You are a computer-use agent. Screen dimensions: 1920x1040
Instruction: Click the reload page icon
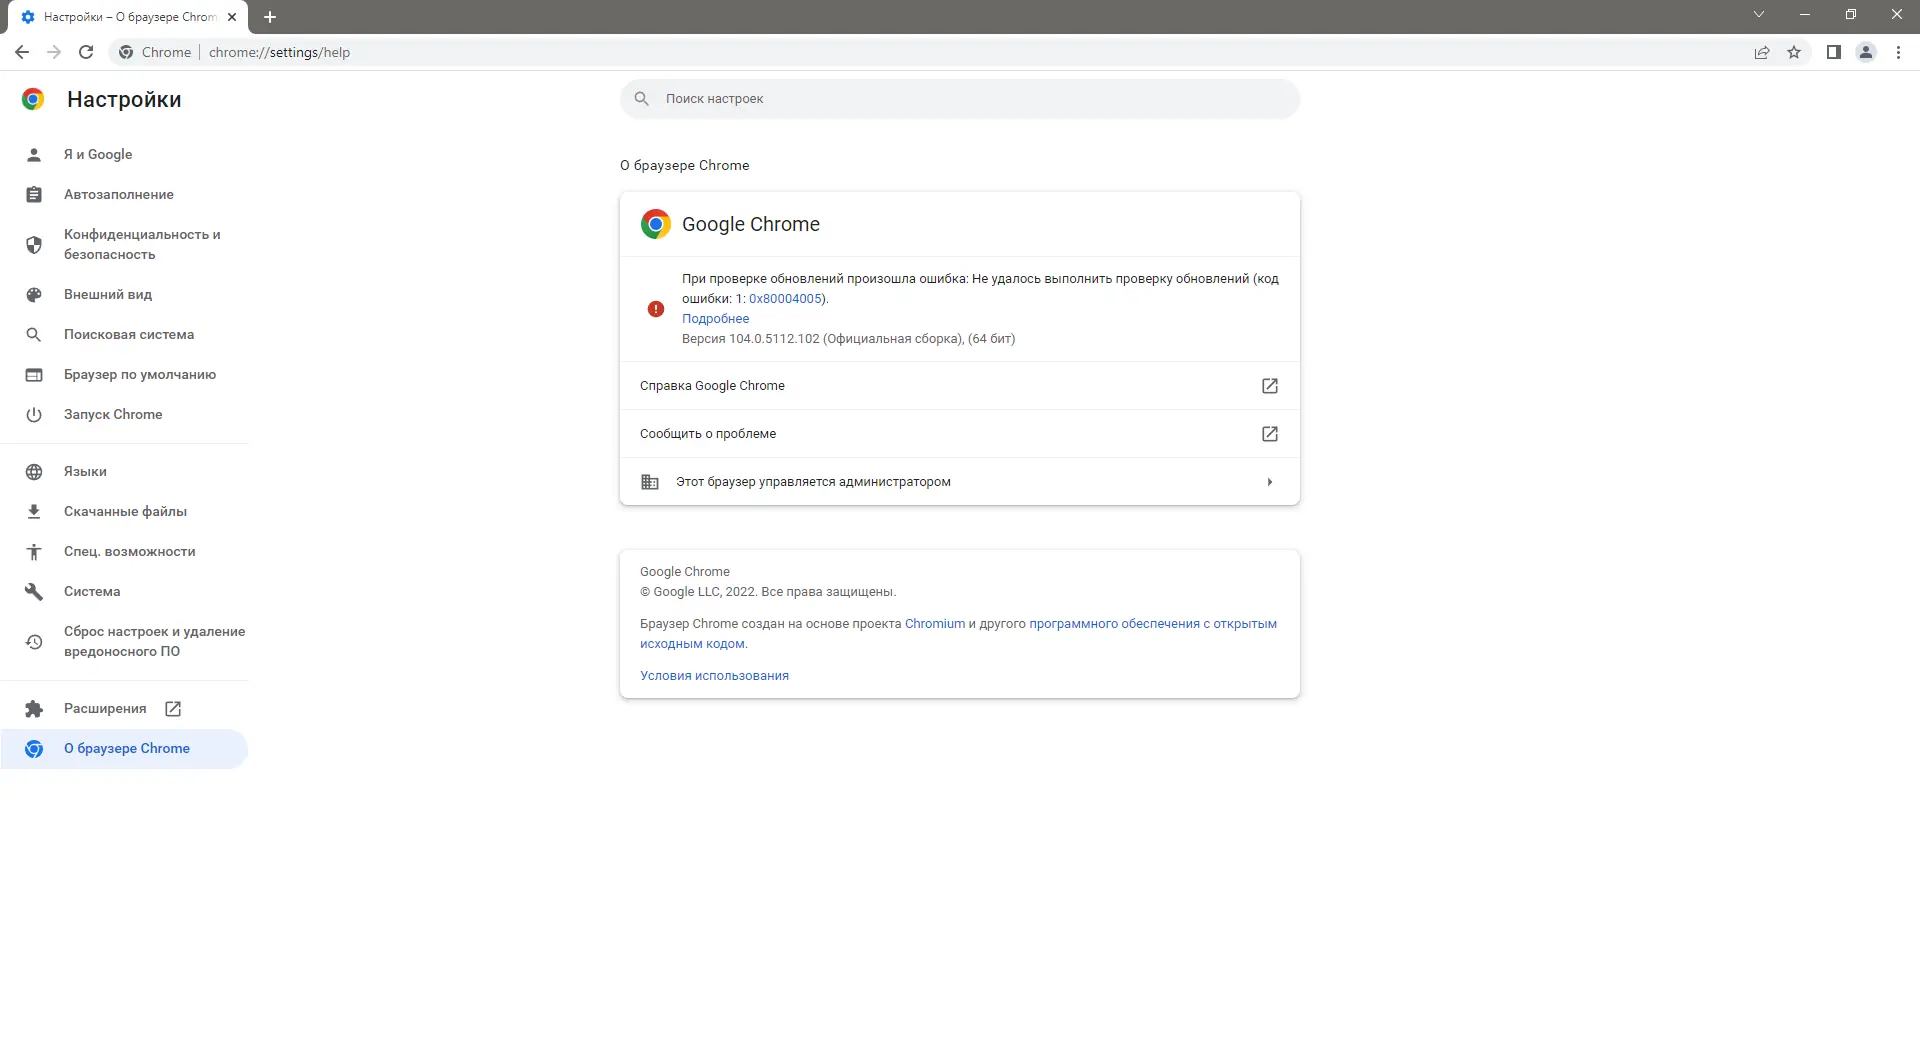(86, 52)
